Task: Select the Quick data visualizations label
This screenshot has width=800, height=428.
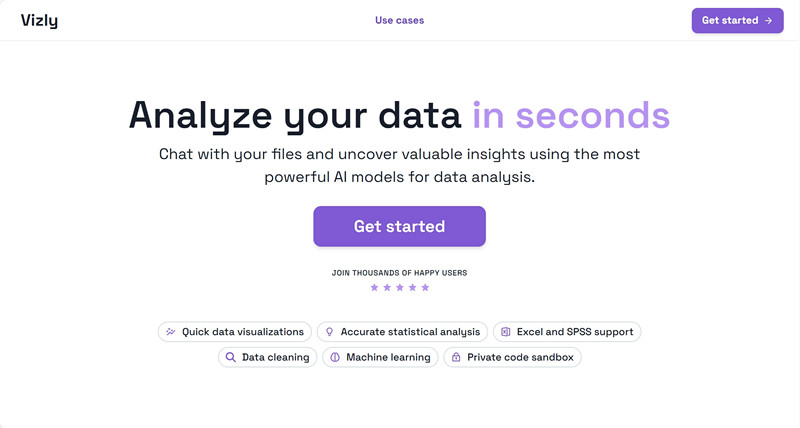Action: 243,332
